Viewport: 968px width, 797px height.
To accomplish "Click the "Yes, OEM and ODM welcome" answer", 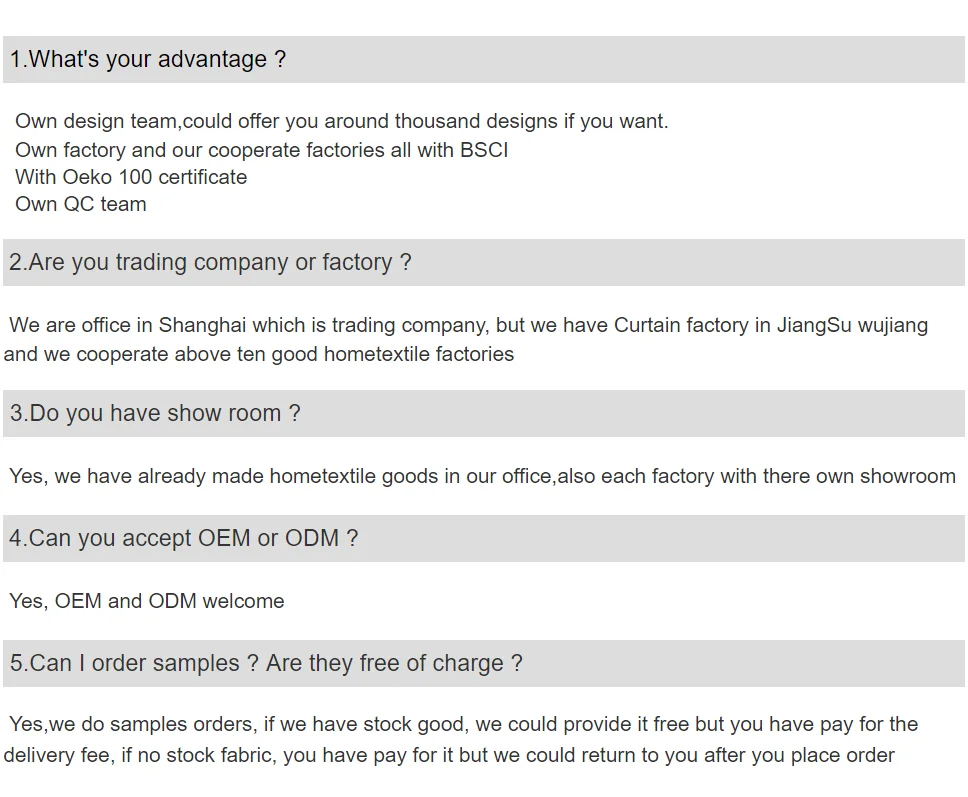I will (x=147, y=602).
